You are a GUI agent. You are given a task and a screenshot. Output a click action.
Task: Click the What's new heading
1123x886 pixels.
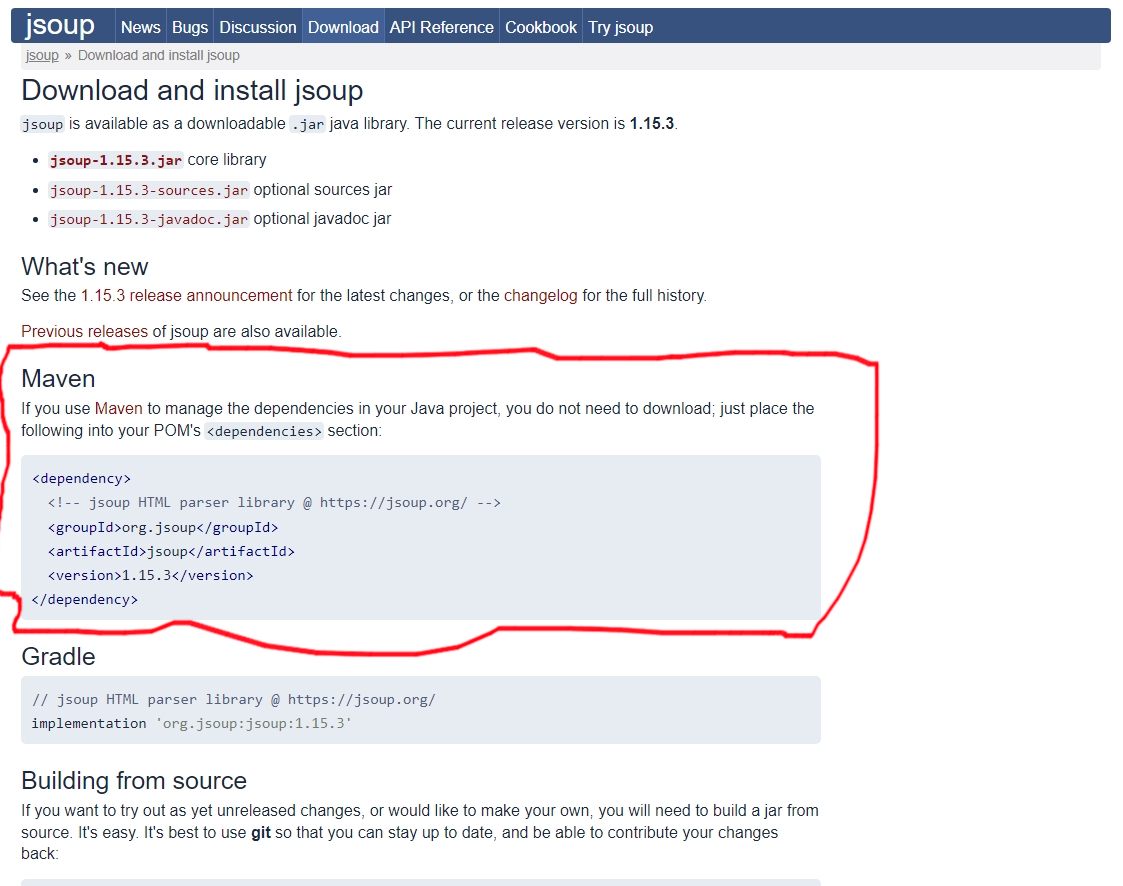coord(85,266)
